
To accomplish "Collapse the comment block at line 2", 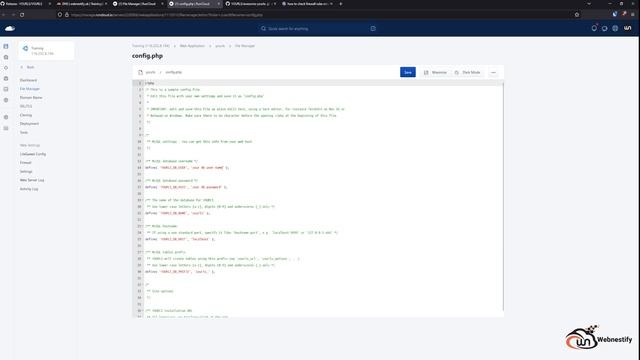I will (x=142, y=89).
